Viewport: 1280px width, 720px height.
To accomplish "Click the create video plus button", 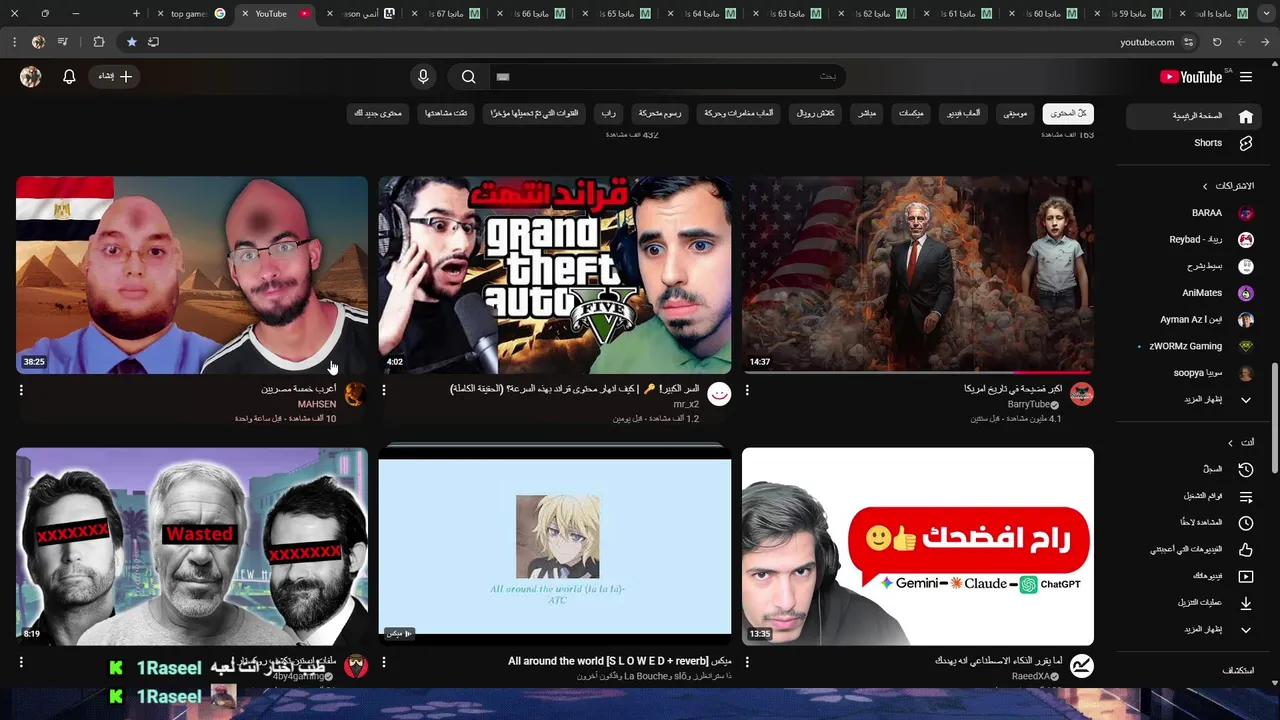I will tap(115, 76).
